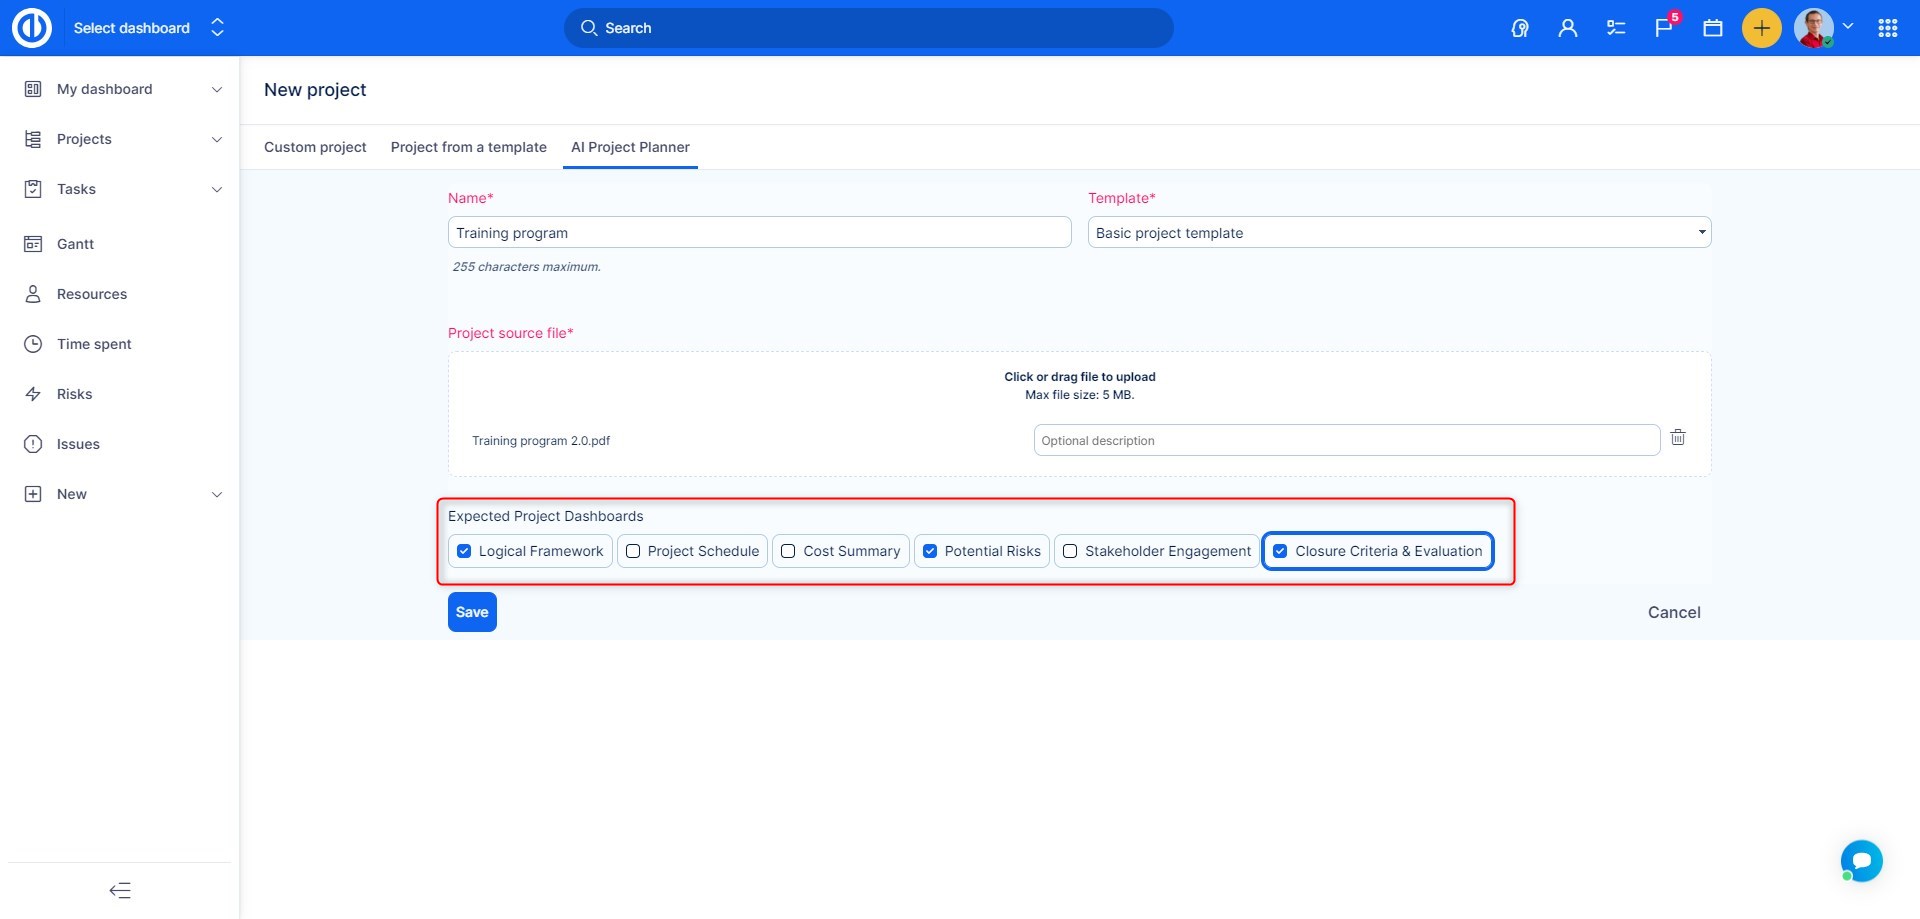The width and height of the screenshot is (1920, 919).
Task: Click the user profile icon in header
Action: (x=1567, y=28)
